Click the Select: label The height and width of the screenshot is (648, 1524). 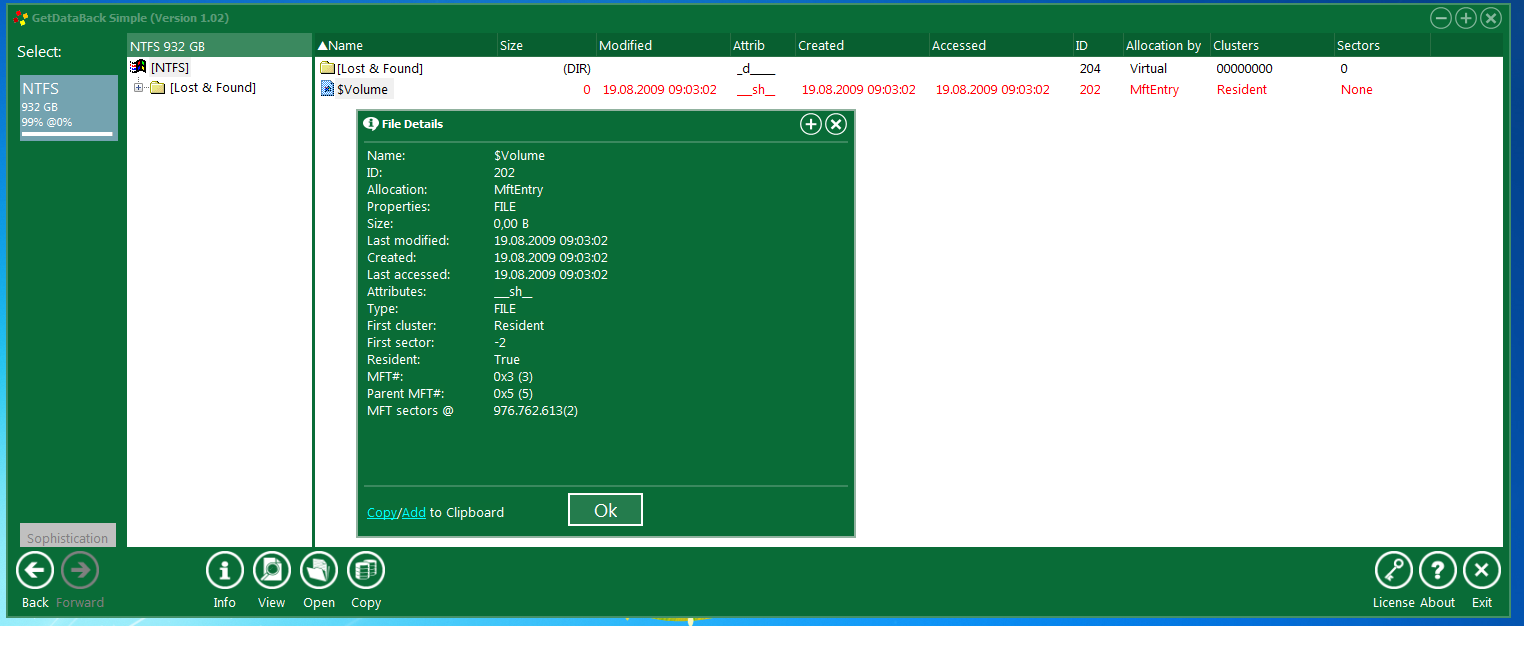39,52
